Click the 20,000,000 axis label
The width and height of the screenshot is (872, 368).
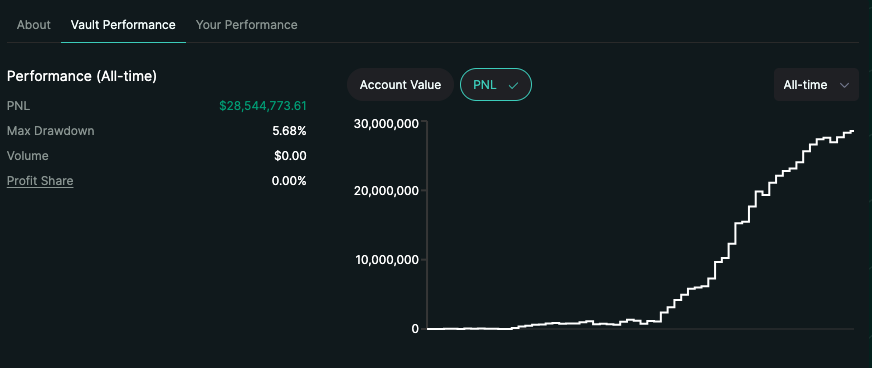click(386, 191)
